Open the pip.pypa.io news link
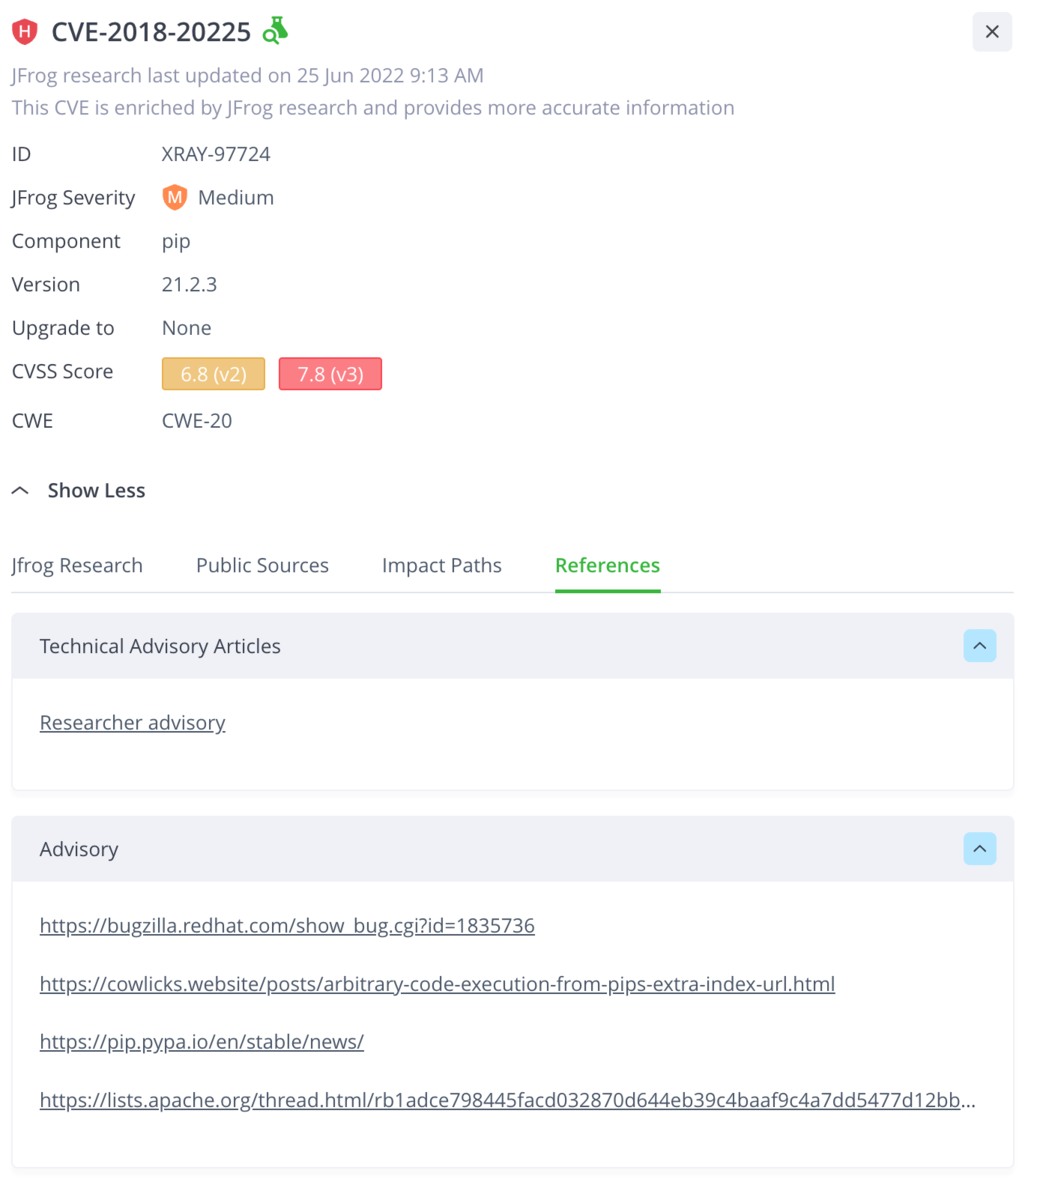The image size is (1037, 1200). point(202,1042)
